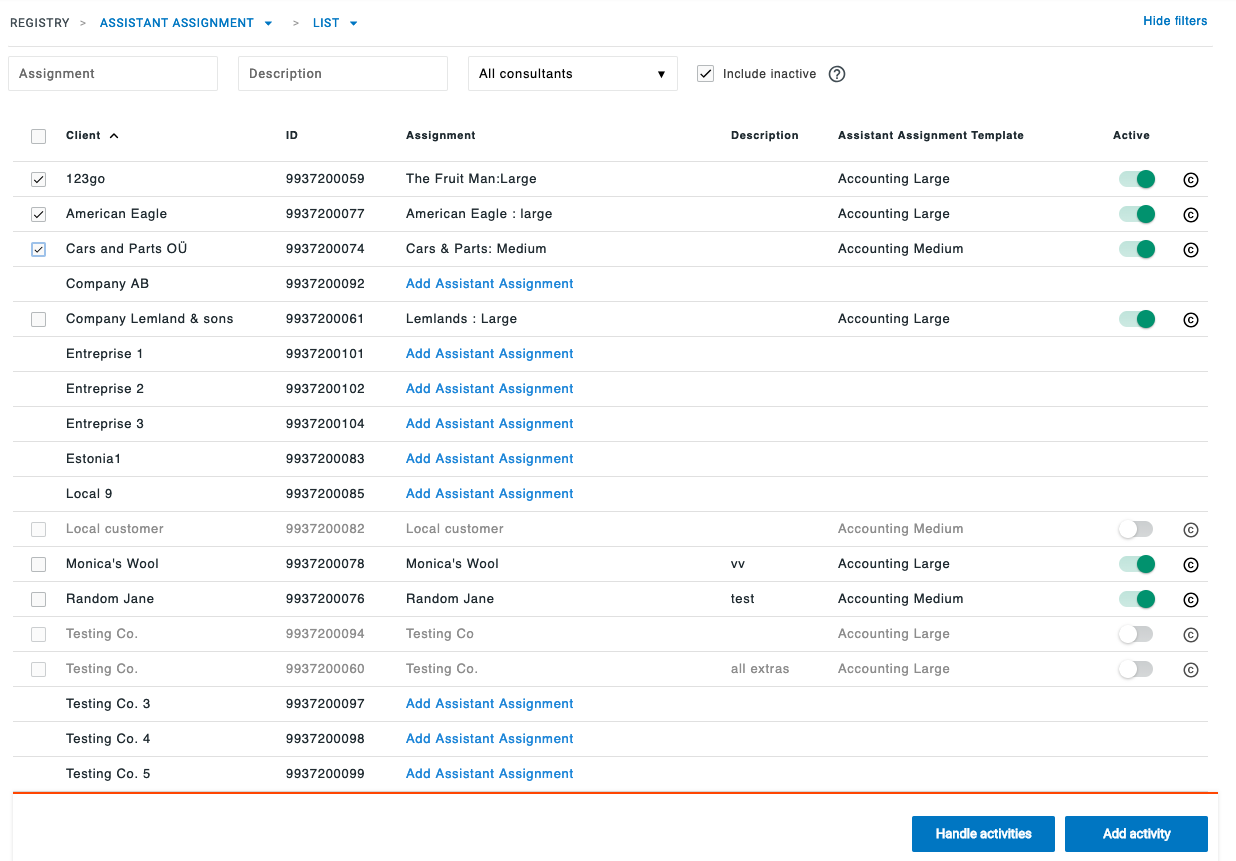Click the copy icon in the Random Jane row
Image resolution: width=1236 pixels, height=861 pixels.
1190,600
